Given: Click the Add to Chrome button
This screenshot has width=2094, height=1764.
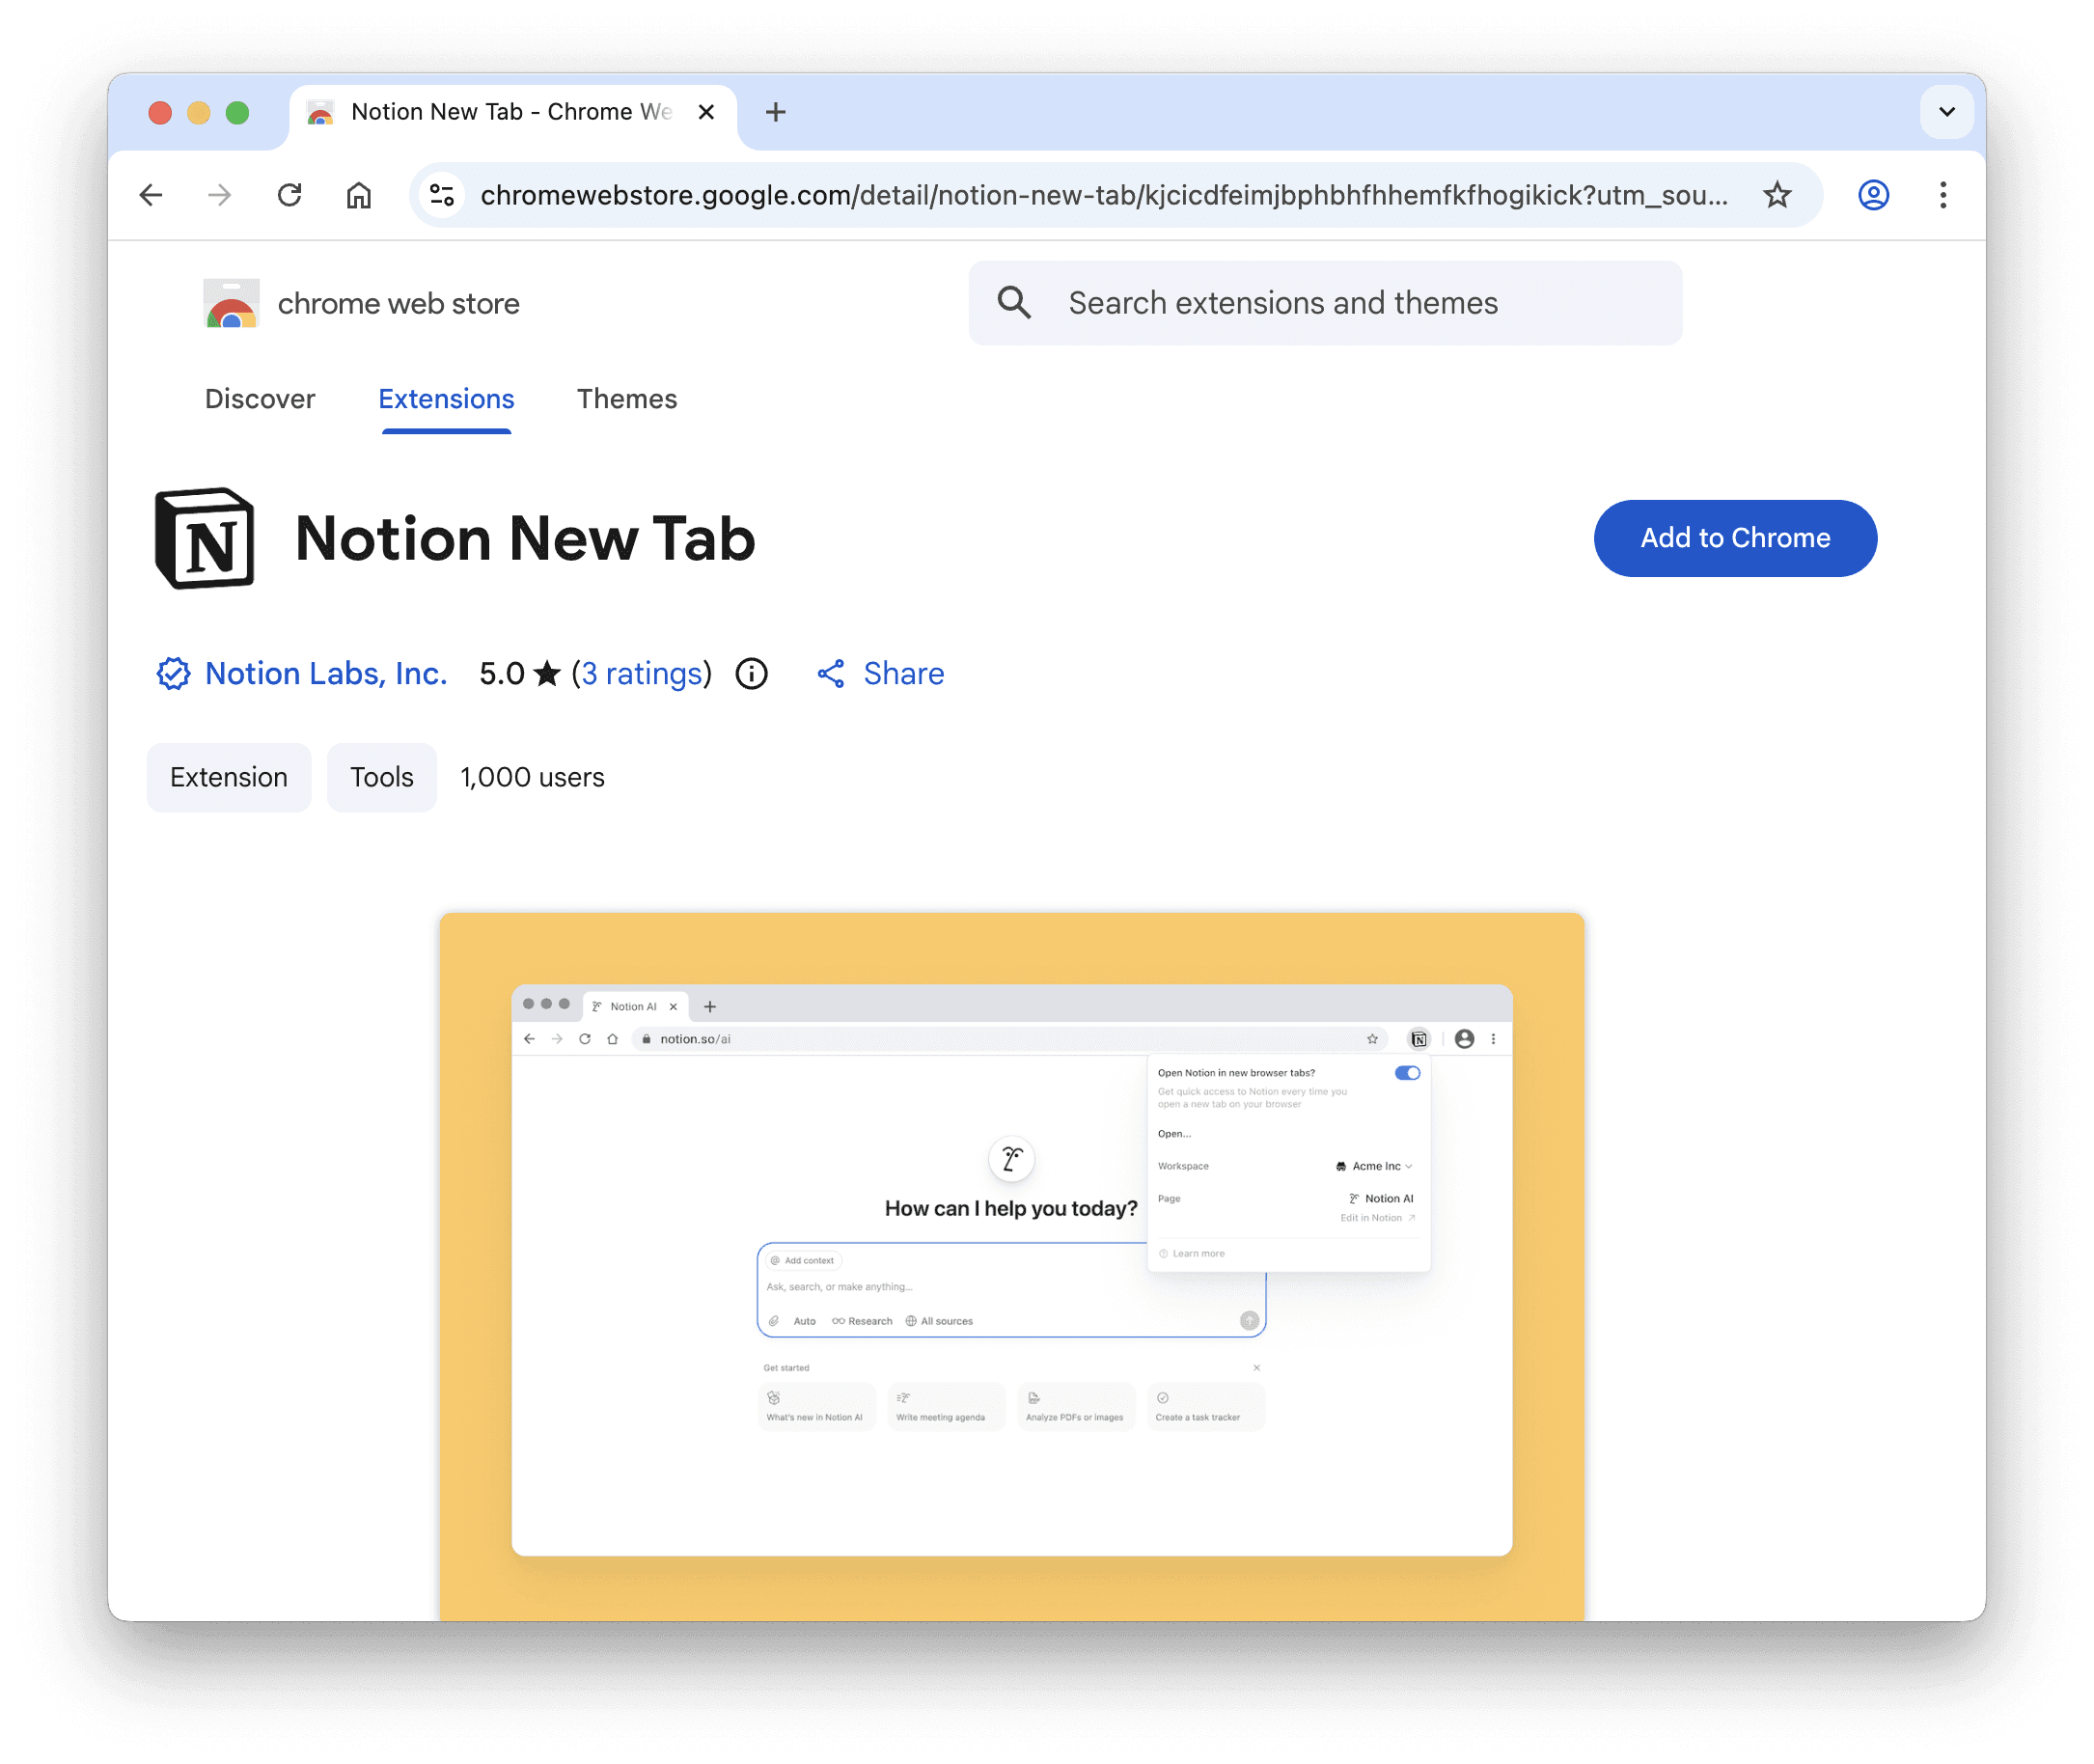Looking at the screenshot, I should point(1734,538).
